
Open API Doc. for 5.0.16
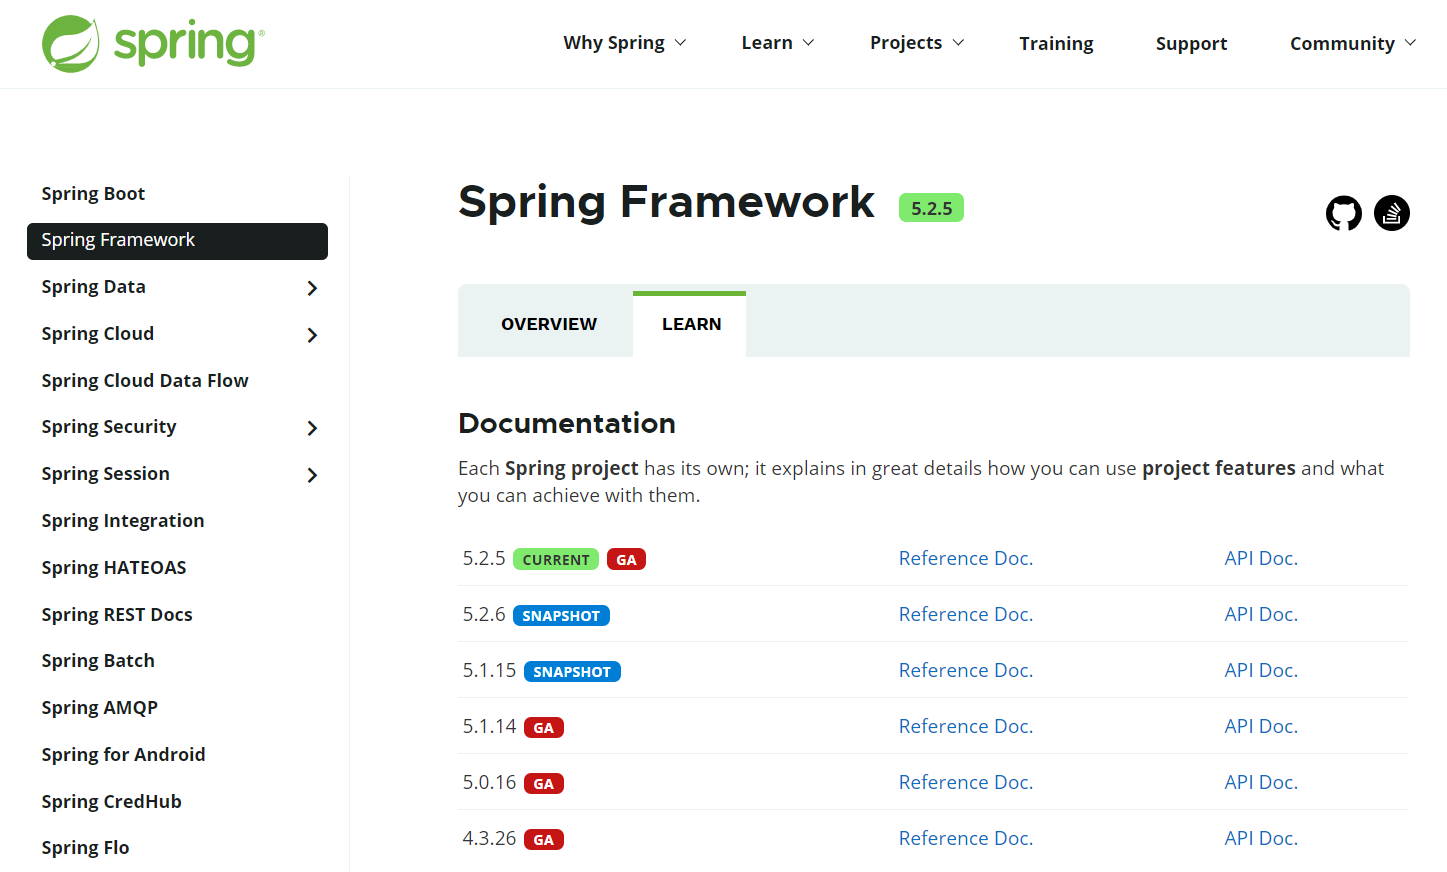pos(1261,782)
